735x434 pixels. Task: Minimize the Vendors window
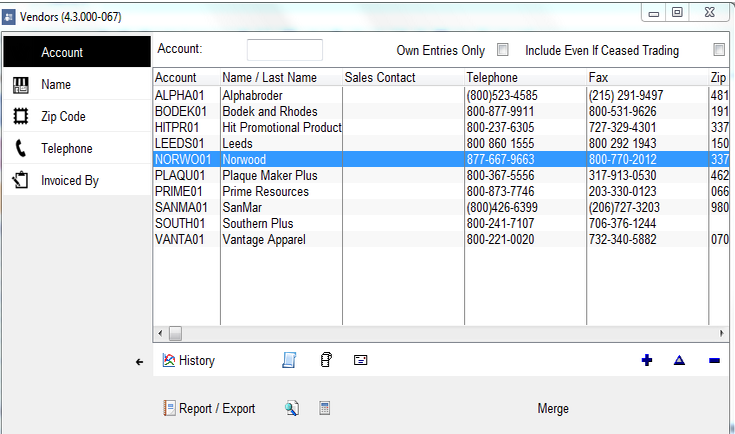pos(654,13)
